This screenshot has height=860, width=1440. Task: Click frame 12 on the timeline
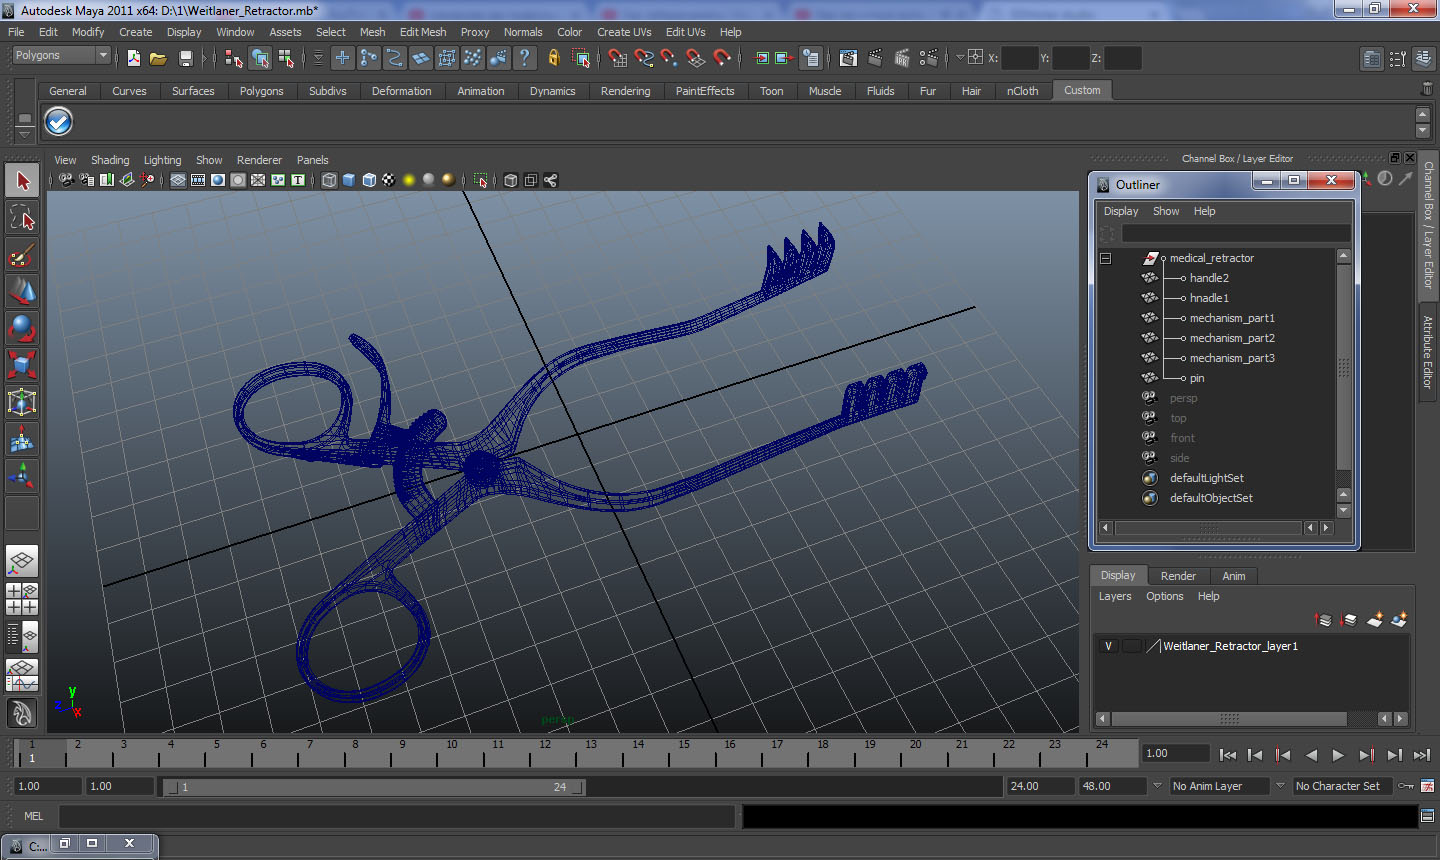click(x=545, y=753)
